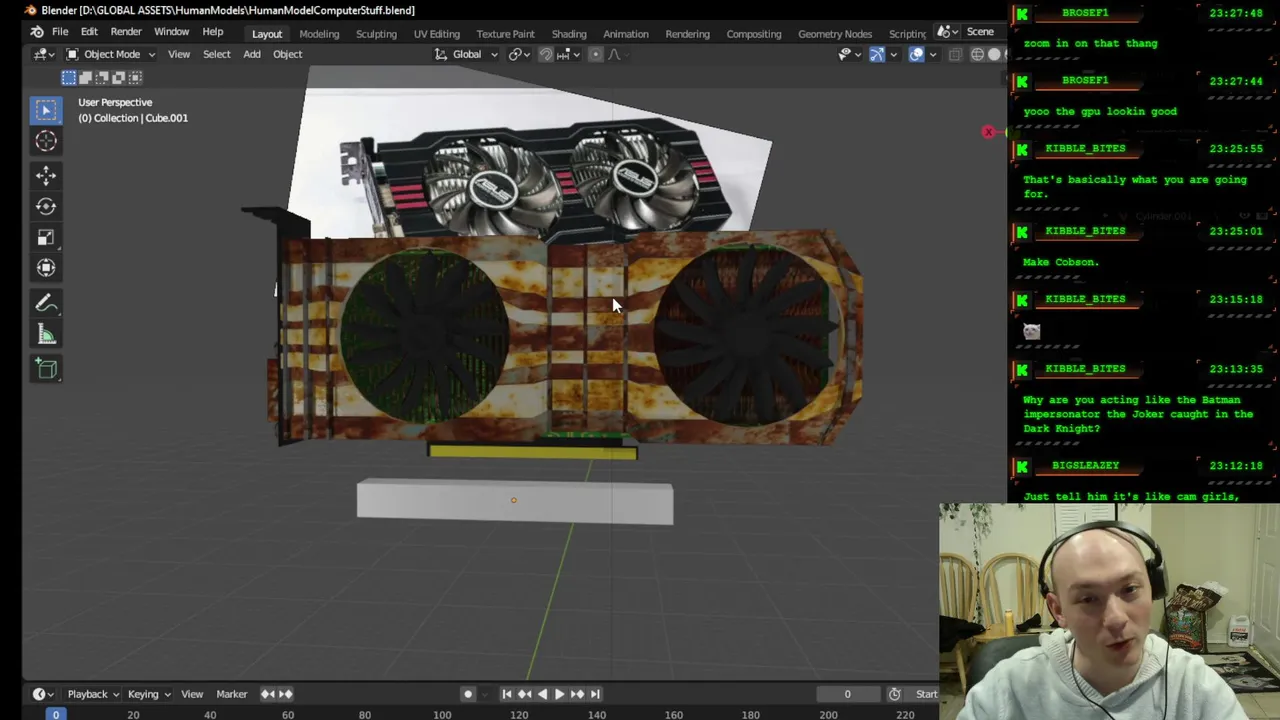Screen dimensions: 1280x720
Task: Click the intersect selection mode icon
Action: (133, 77)
